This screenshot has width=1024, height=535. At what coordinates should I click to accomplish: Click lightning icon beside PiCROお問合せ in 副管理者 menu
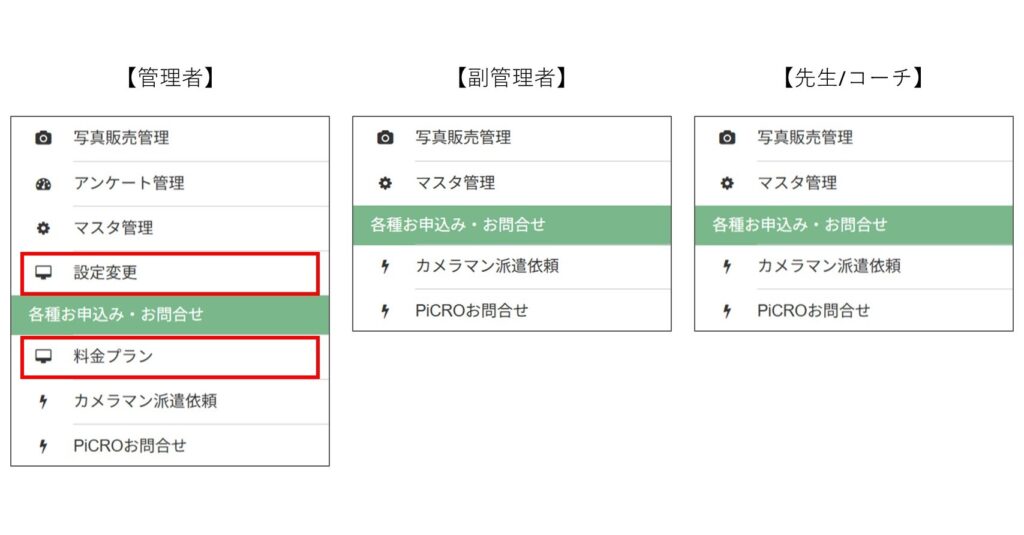pyautogui.click(x=385, y=311)
